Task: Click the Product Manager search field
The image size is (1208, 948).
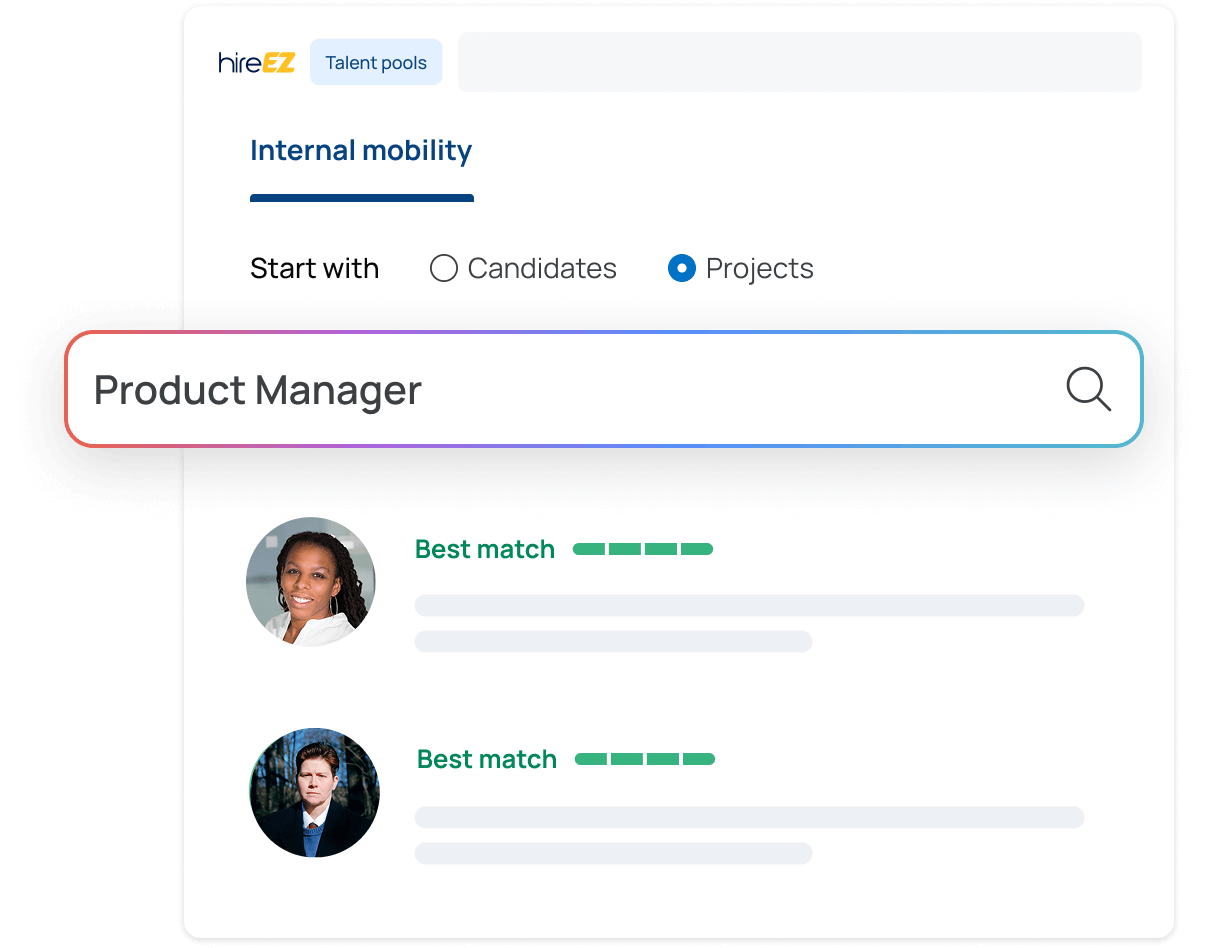Action: point(560,390)
